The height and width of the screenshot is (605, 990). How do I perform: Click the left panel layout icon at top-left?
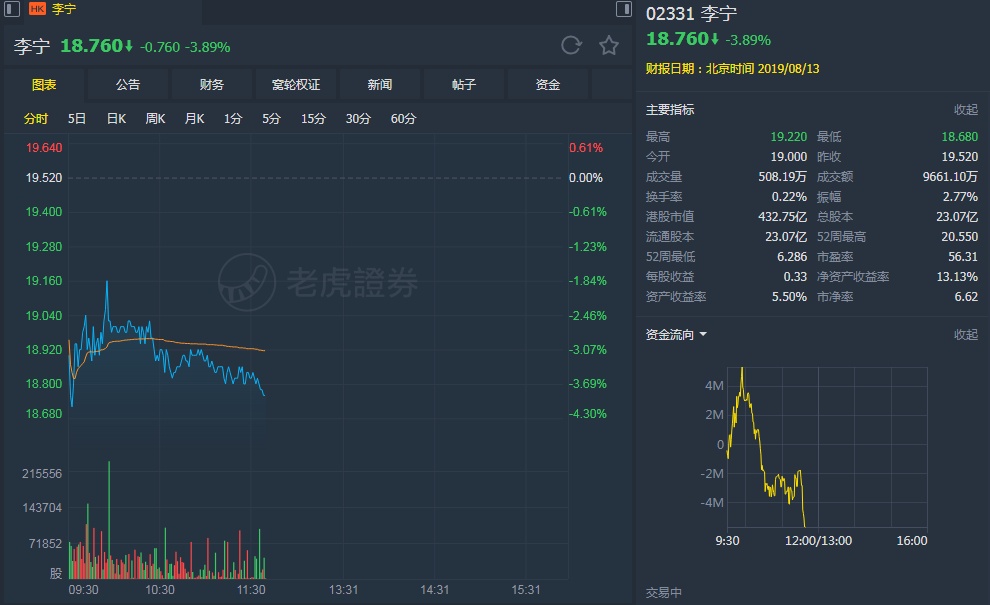pos(12,9)
